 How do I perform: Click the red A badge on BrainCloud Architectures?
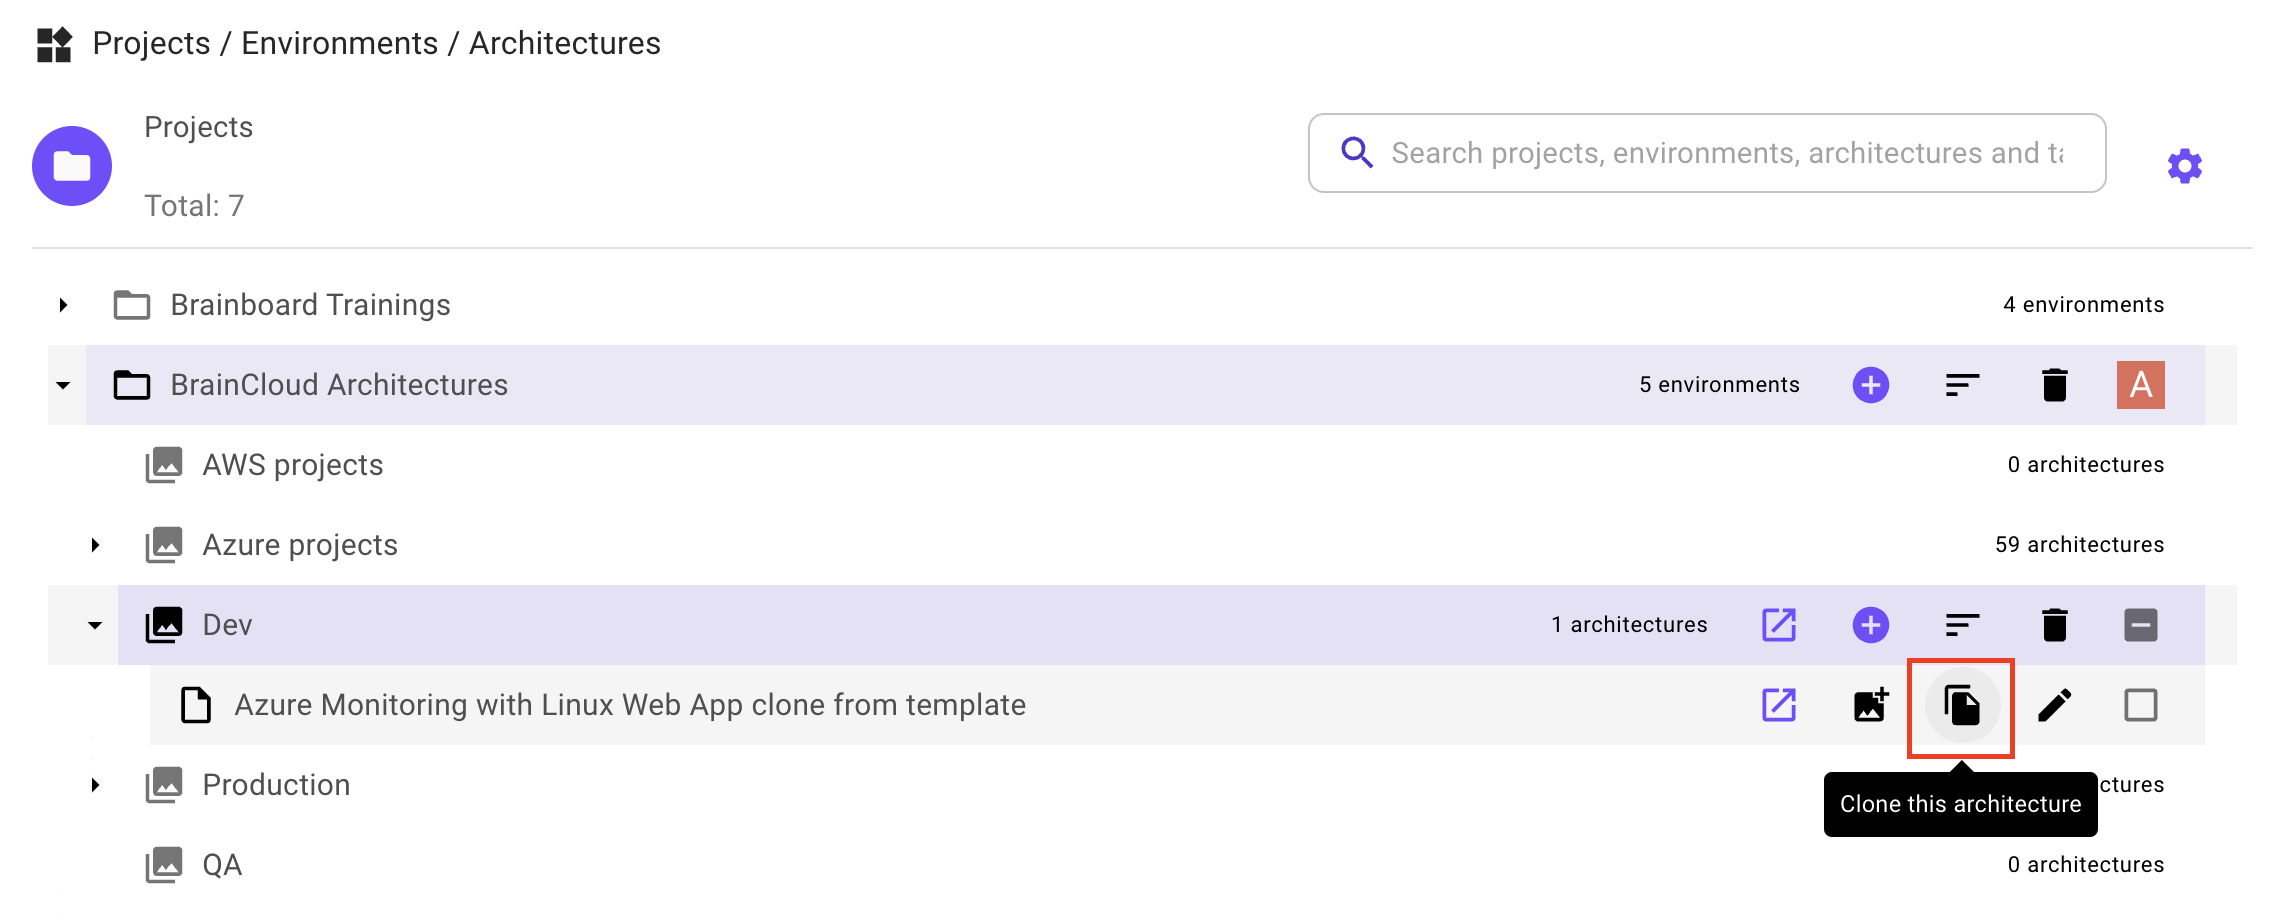pyautogui.click(x=2140, y=386)
